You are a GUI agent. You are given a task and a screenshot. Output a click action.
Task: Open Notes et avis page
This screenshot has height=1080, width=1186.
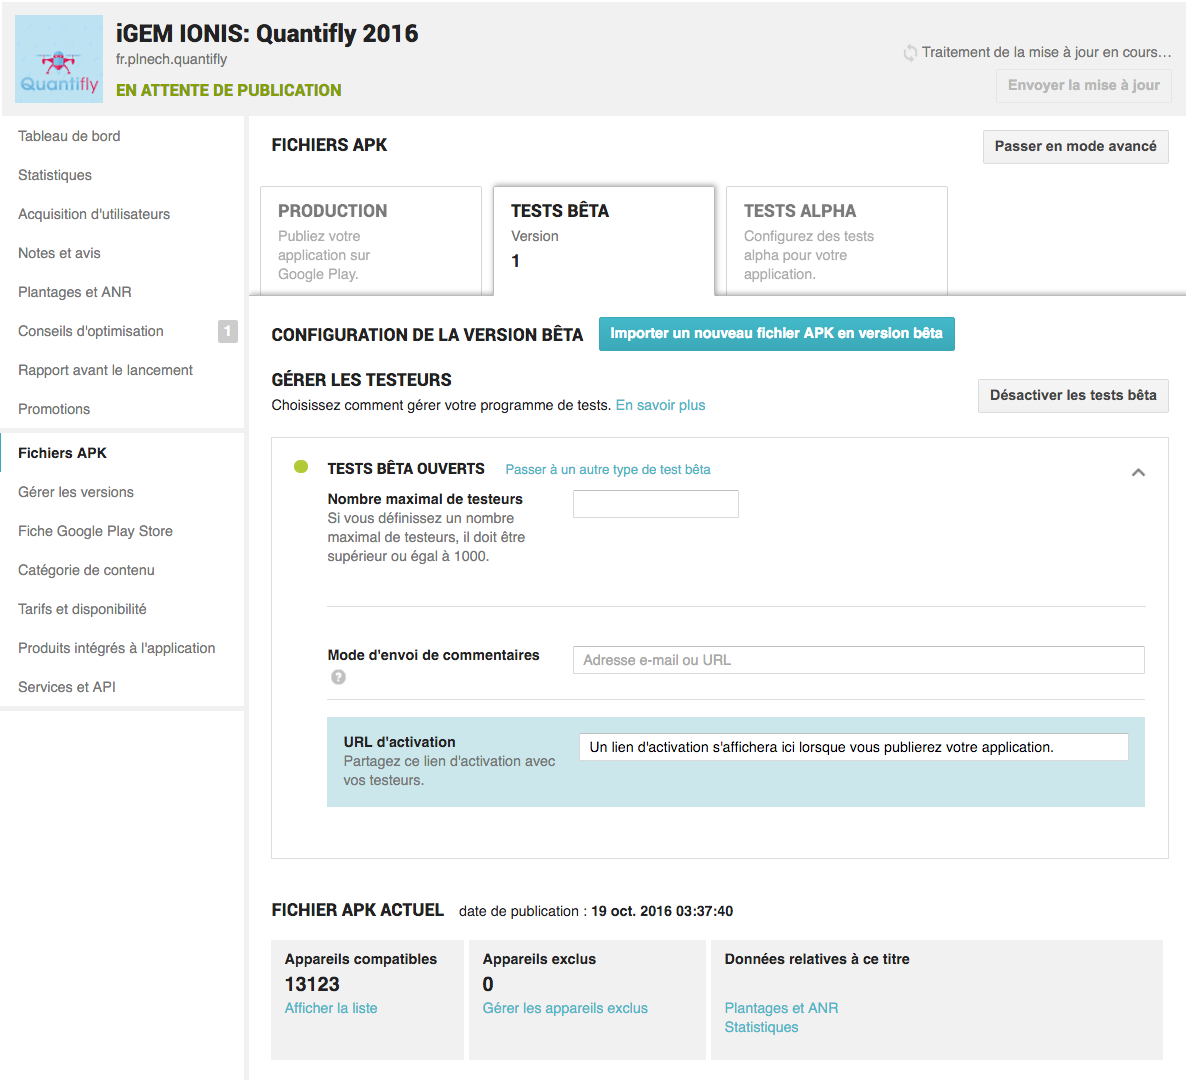pyautogui.click(x=59, y=253)
